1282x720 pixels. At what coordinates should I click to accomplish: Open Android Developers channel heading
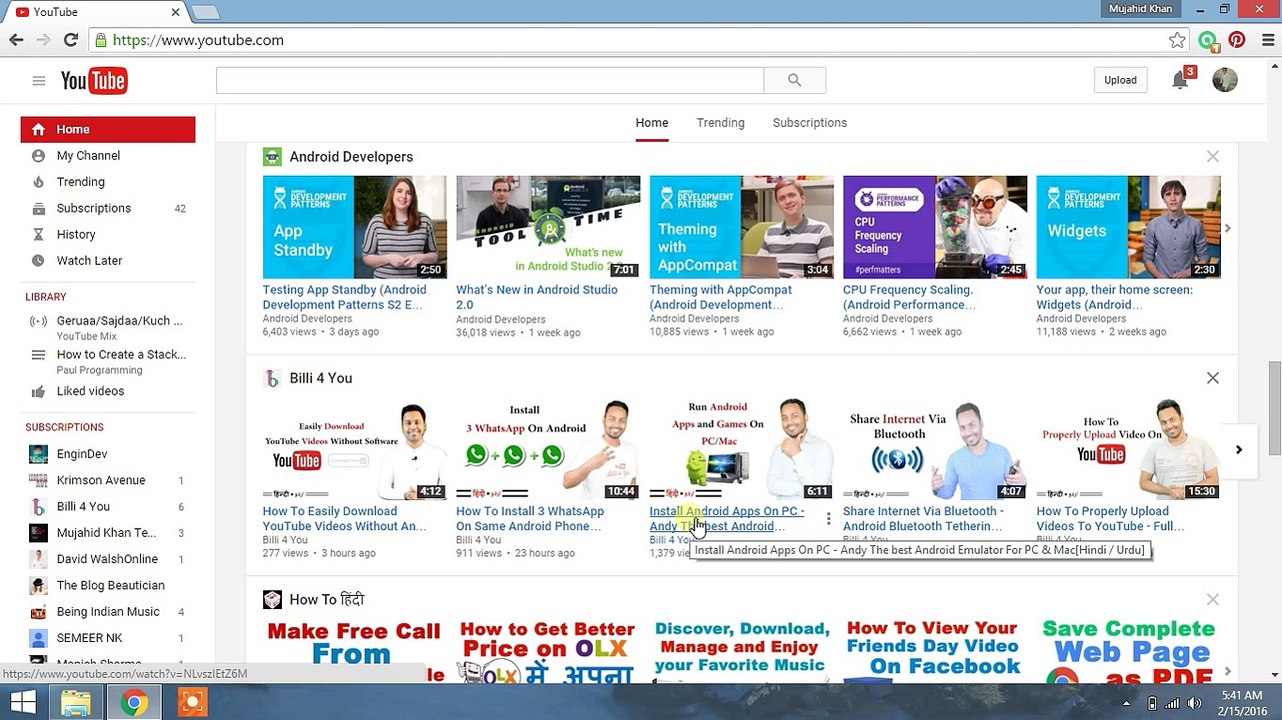coord(351,157)
